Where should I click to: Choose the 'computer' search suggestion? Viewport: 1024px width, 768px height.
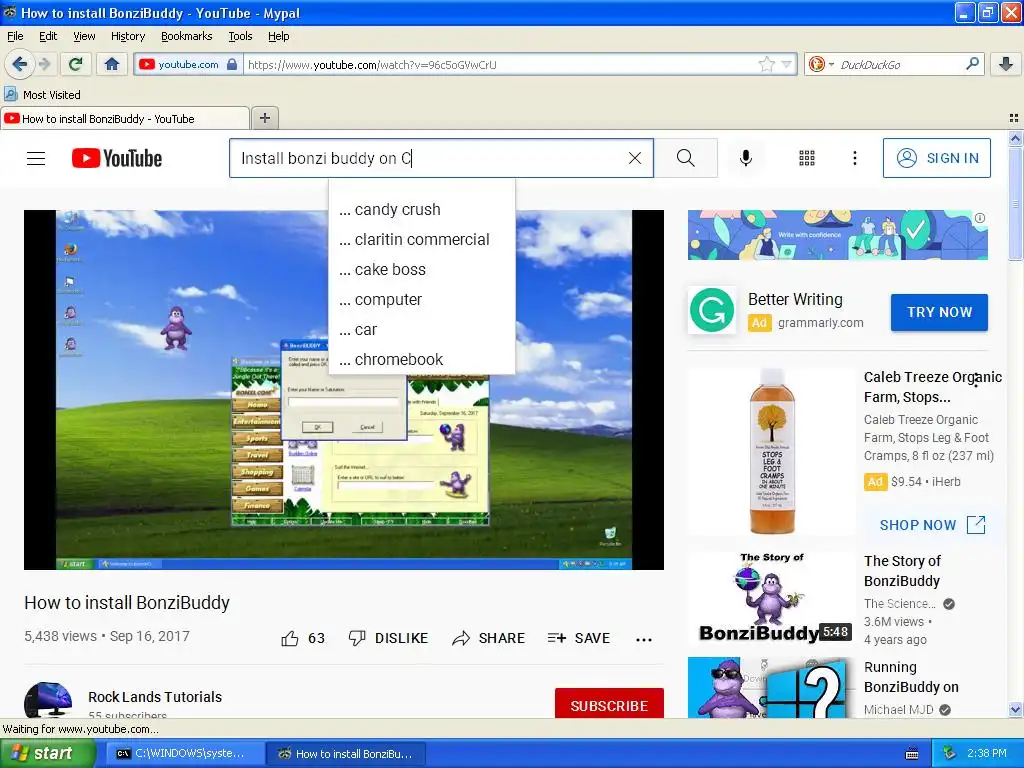(422, 300)
